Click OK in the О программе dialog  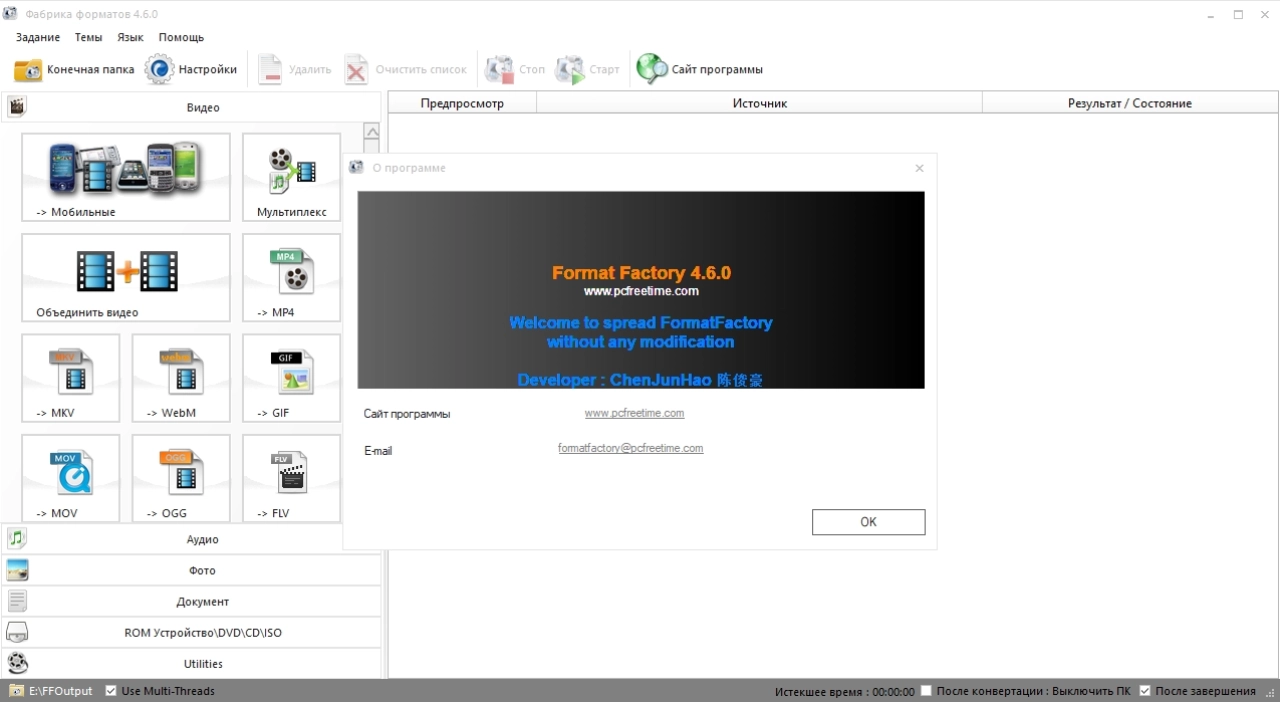(868, 522)
